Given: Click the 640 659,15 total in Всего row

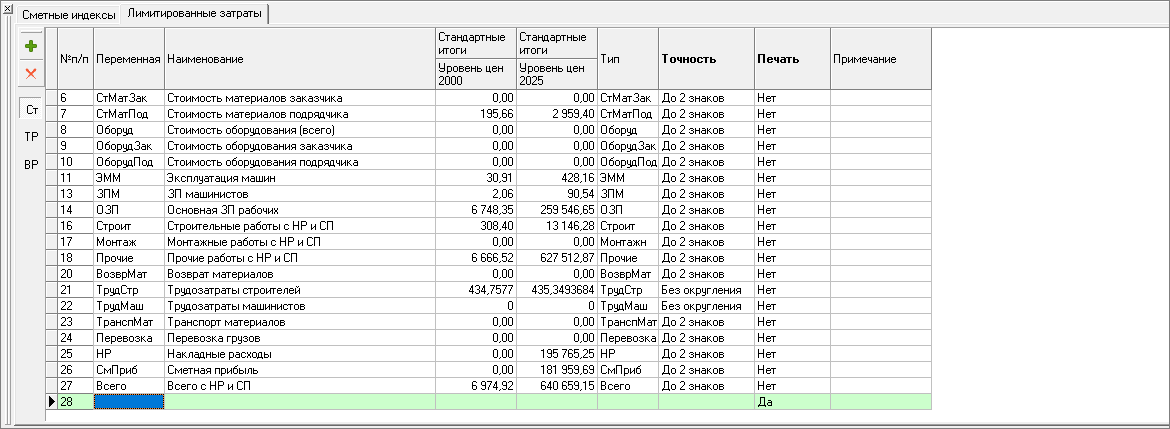Looking at the screenshot, I should pyautogui.click(x=556, y=385).
